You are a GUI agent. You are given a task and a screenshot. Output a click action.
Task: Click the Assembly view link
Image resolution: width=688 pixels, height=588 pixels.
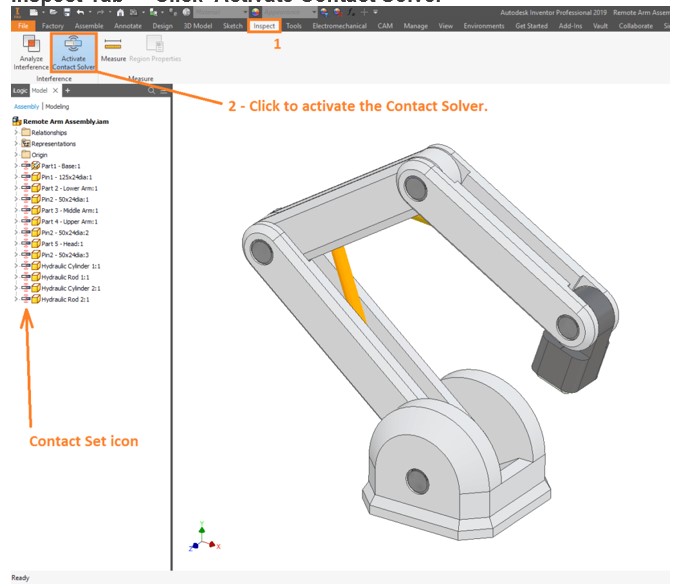point(26,105)
